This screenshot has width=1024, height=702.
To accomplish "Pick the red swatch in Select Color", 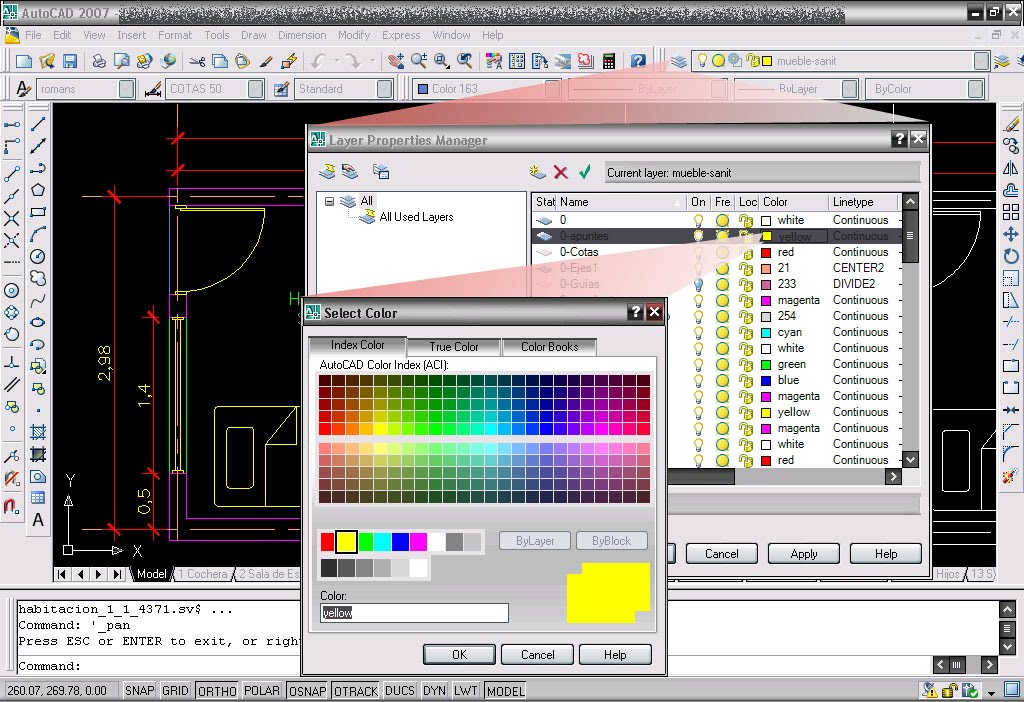I will 324,538.
